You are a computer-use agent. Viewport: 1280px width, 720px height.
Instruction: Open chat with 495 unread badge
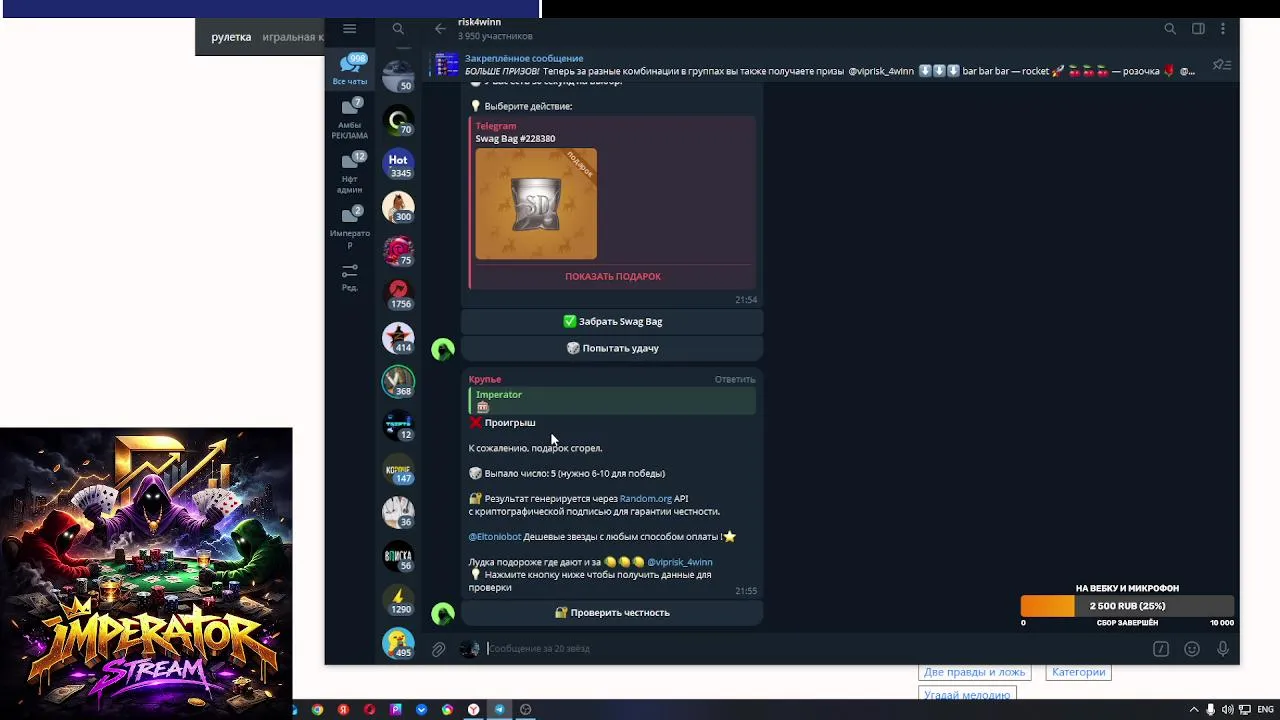(x=398, y=643)
